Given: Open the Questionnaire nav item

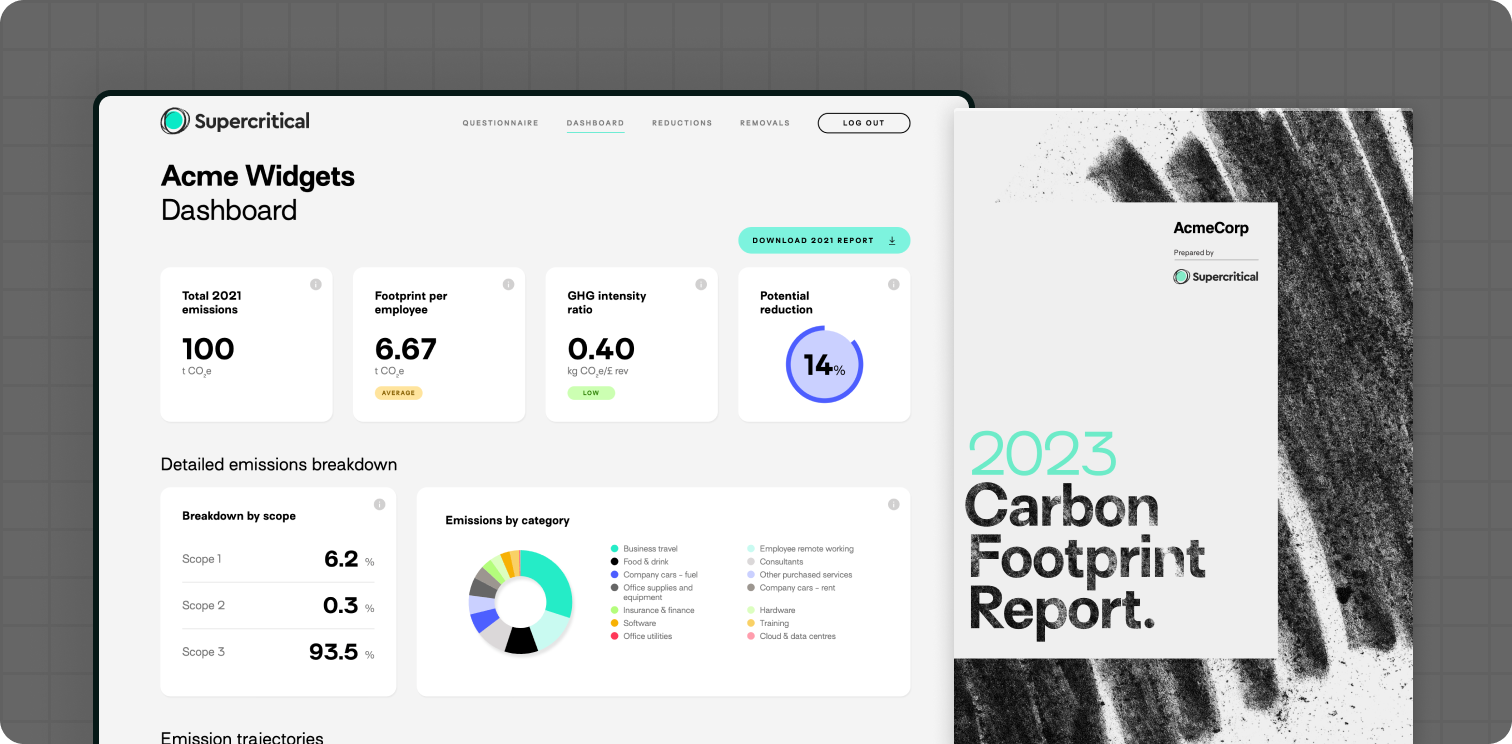Looking at the screenshot, I should (x=500, y=123).
